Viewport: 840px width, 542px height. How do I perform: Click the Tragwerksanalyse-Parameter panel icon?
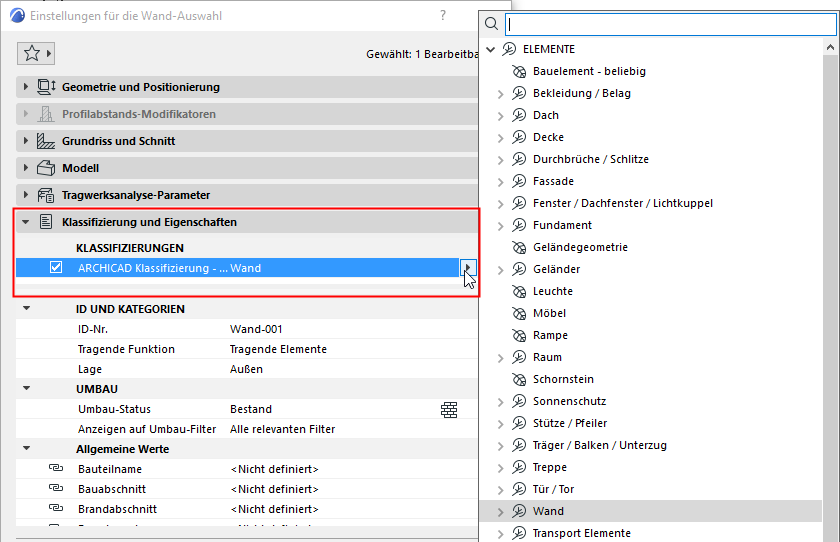point(46,195)
